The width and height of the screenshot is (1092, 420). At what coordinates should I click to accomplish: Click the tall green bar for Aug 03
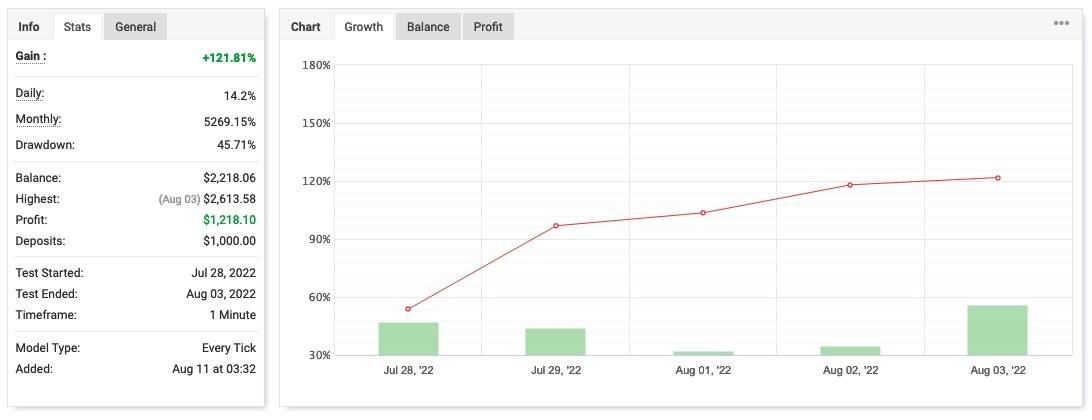(x=997, y=330)
